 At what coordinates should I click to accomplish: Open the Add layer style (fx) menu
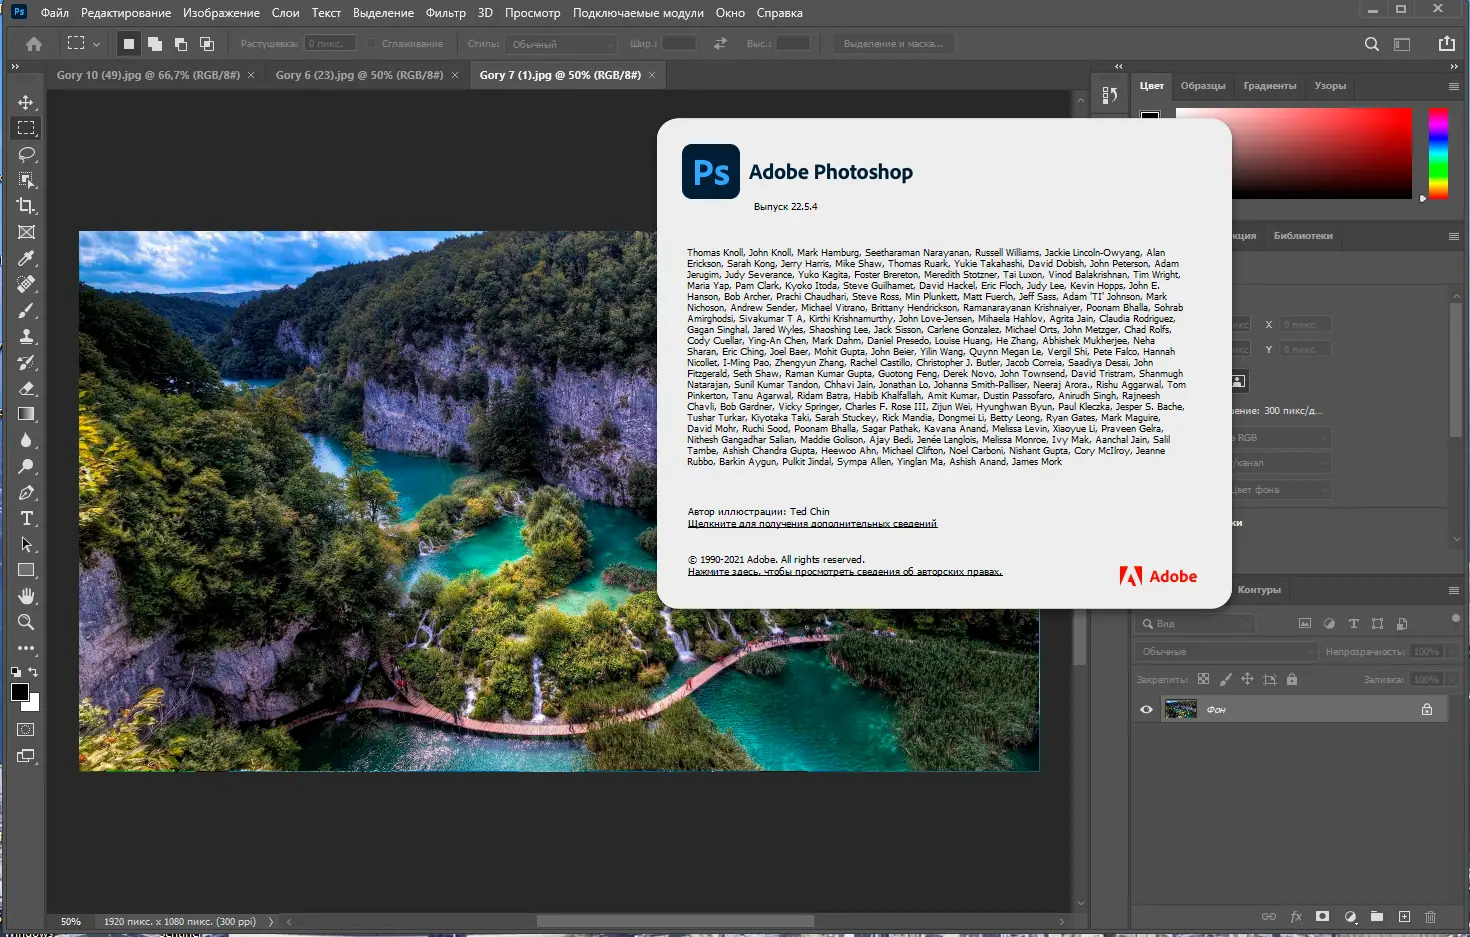click(1296, 915)
